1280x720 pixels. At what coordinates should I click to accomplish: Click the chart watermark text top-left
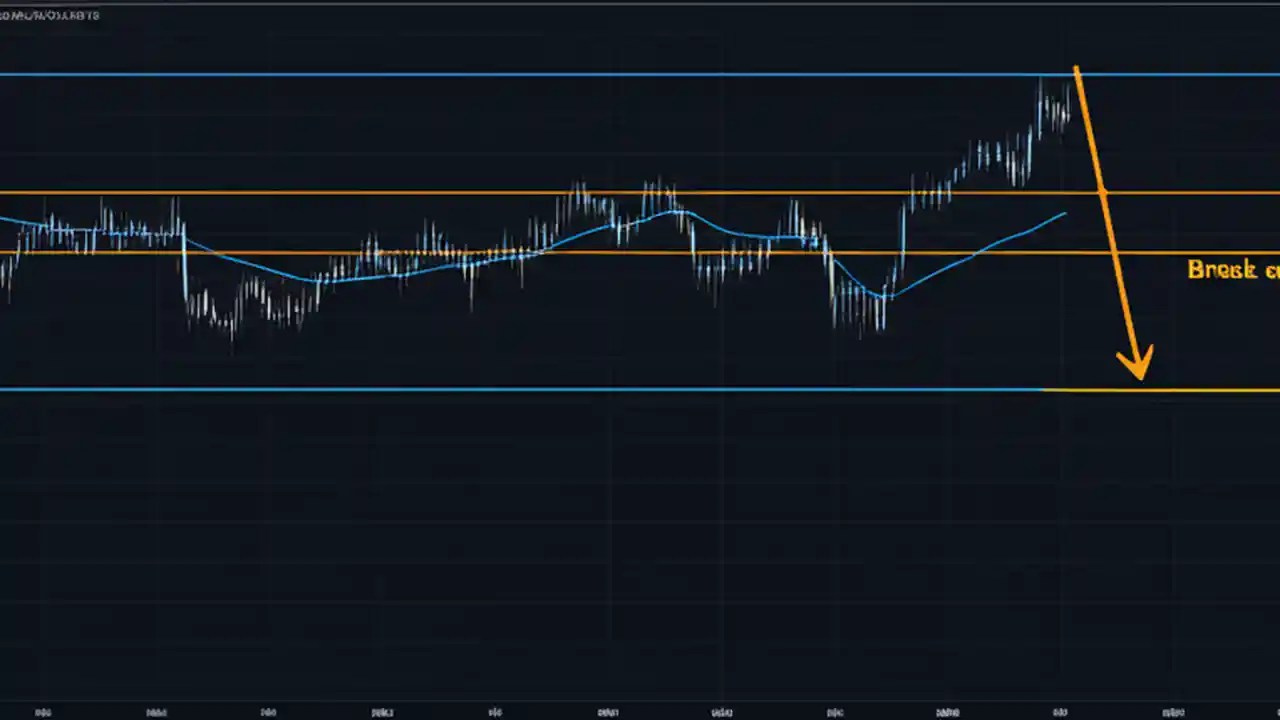(x=50, y=15)
